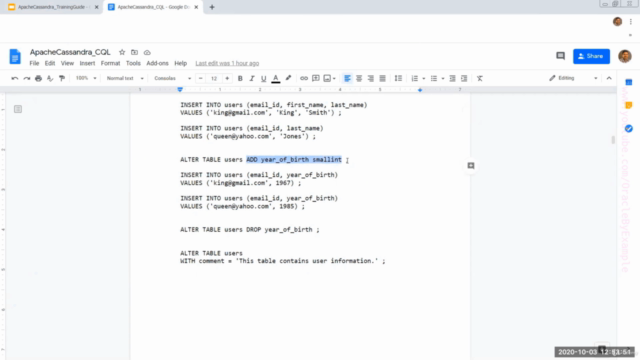Click the Undo icon in the toolbar
This screenshot has height=360, width=640.
coord(15,78)
